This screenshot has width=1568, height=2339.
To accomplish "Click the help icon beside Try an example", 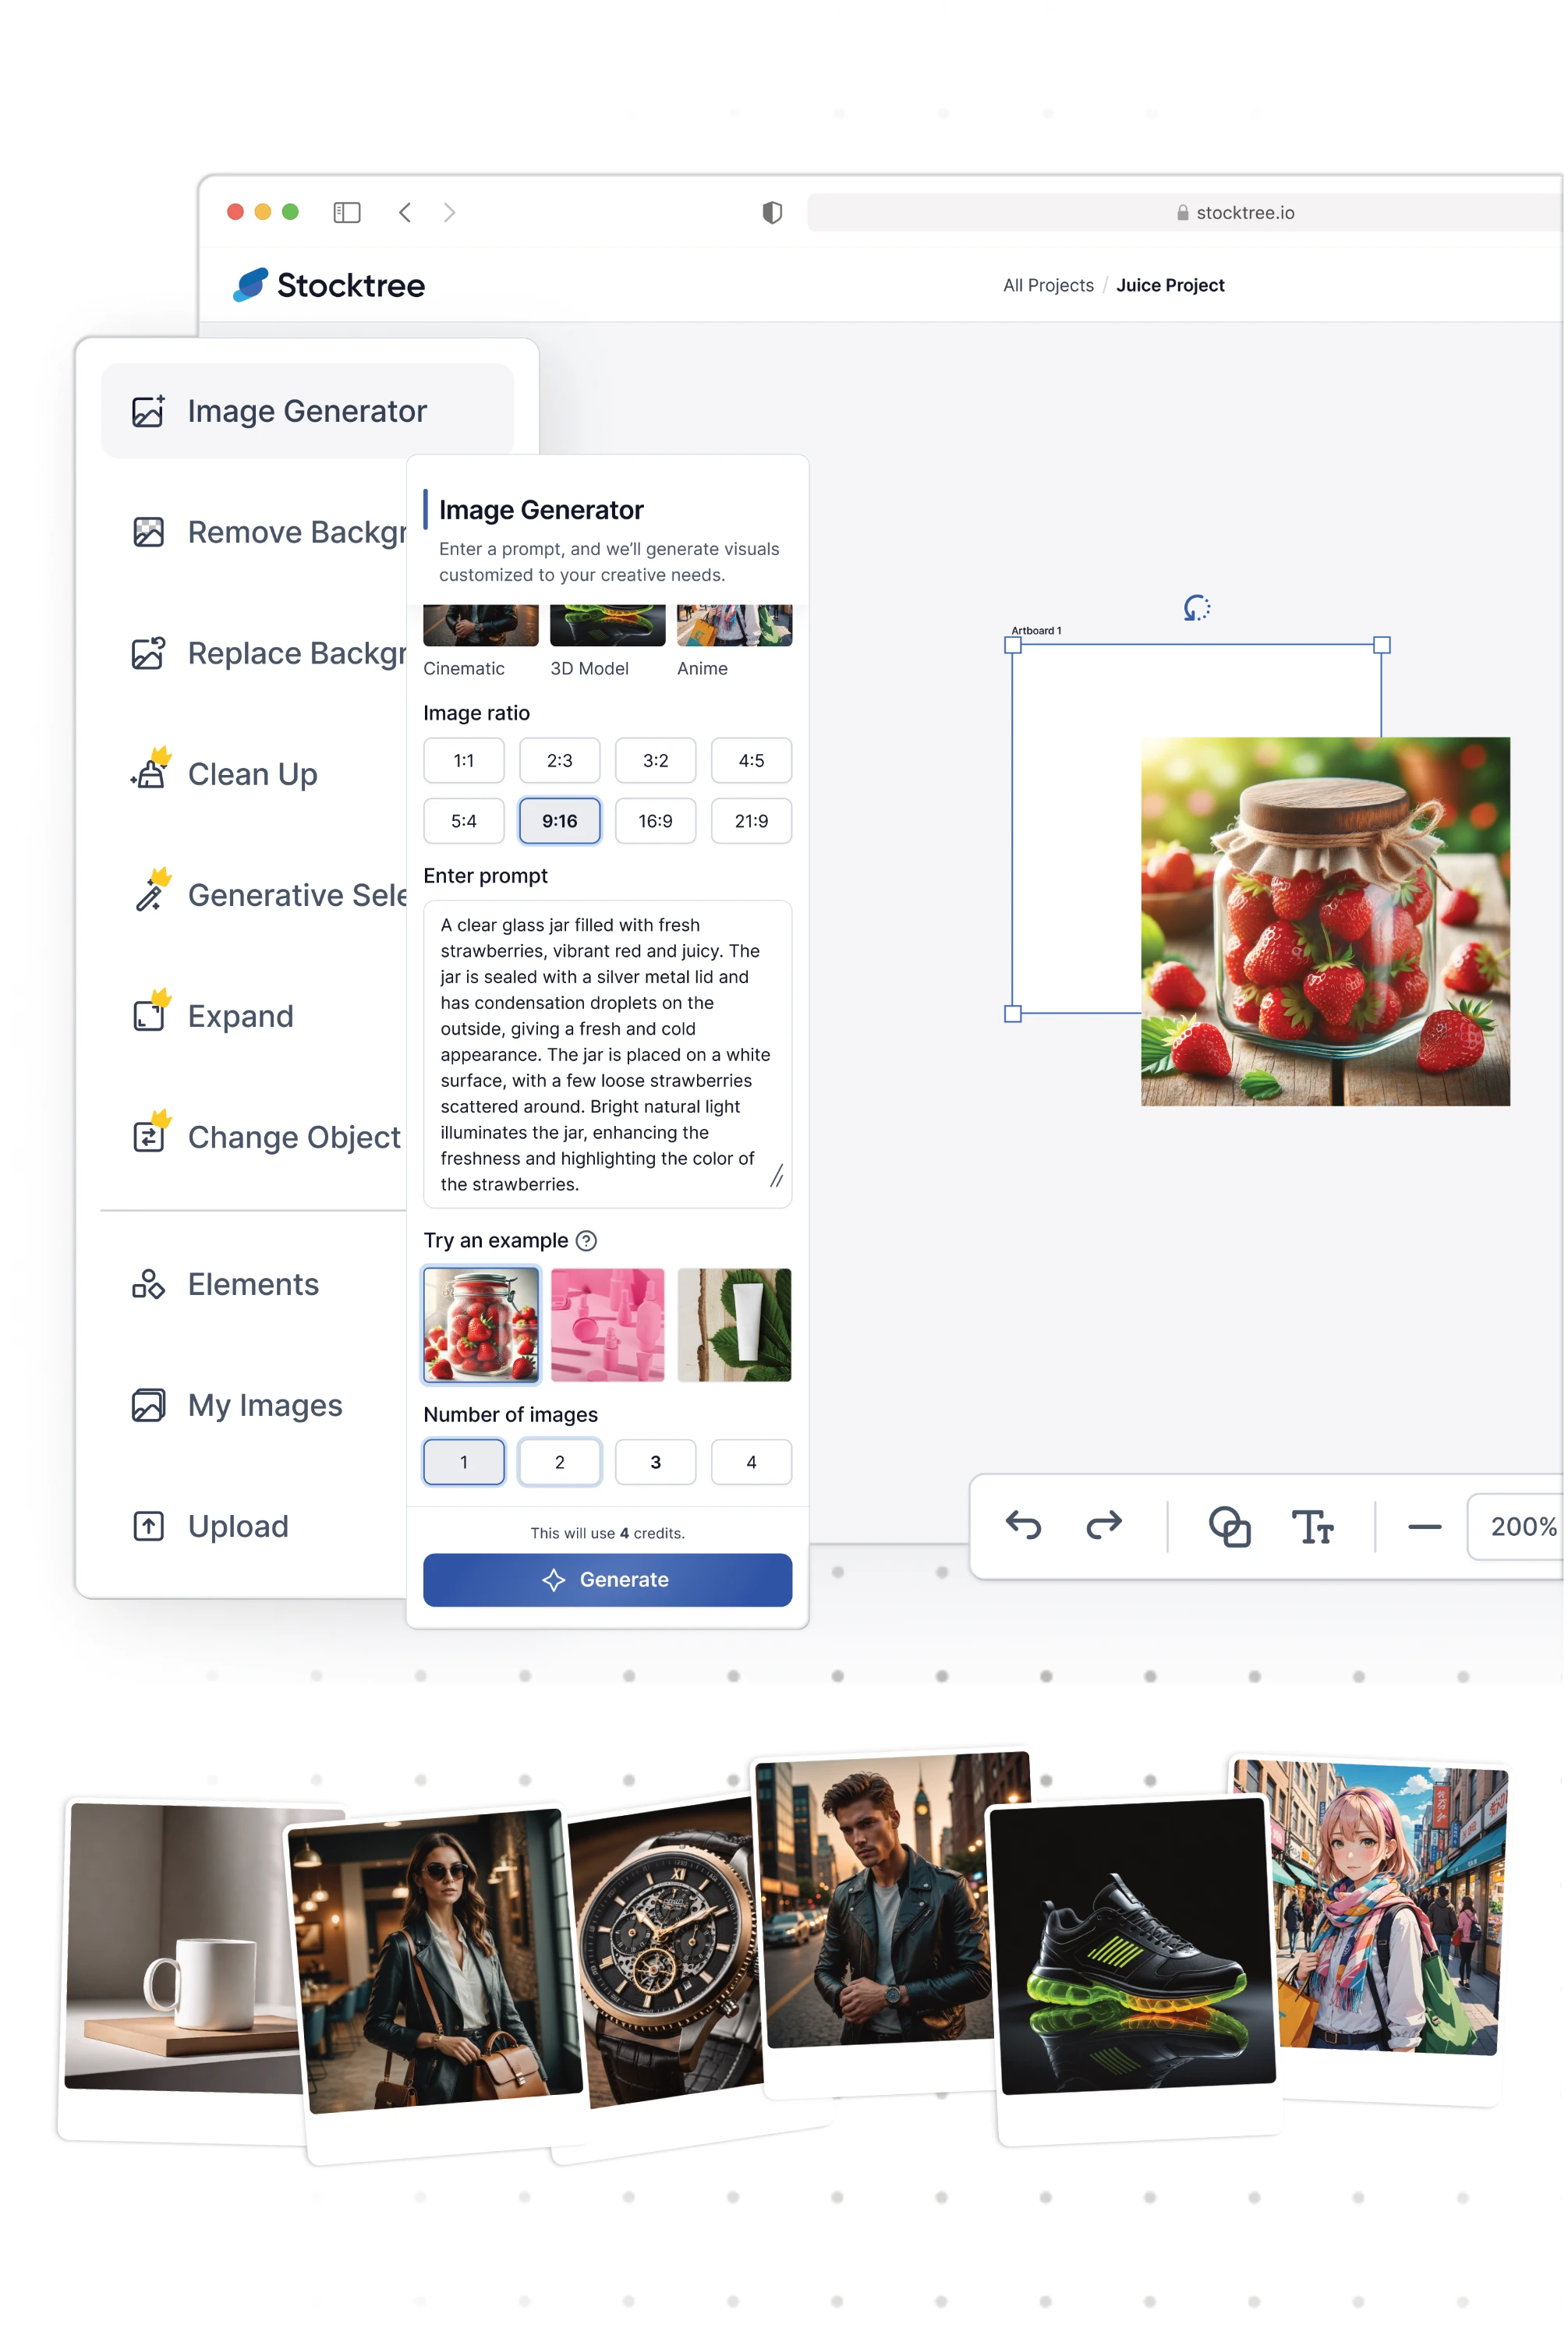I will pyautogui.click(x=587, y=1240).
